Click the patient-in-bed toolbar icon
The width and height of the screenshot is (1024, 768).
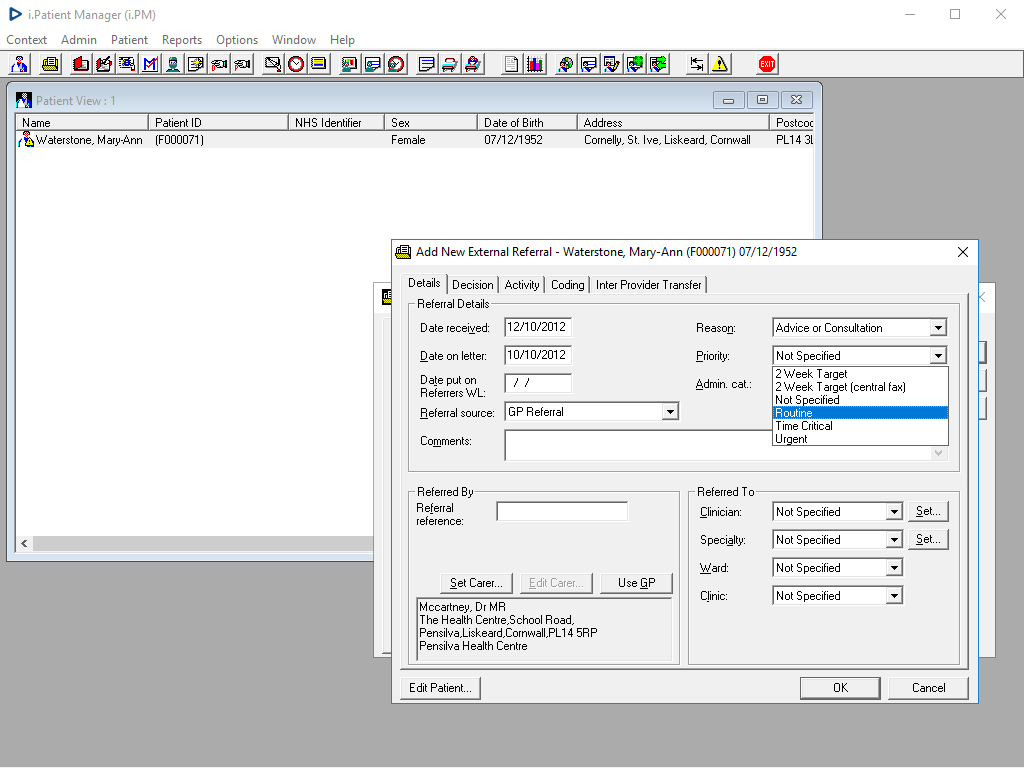473,64
